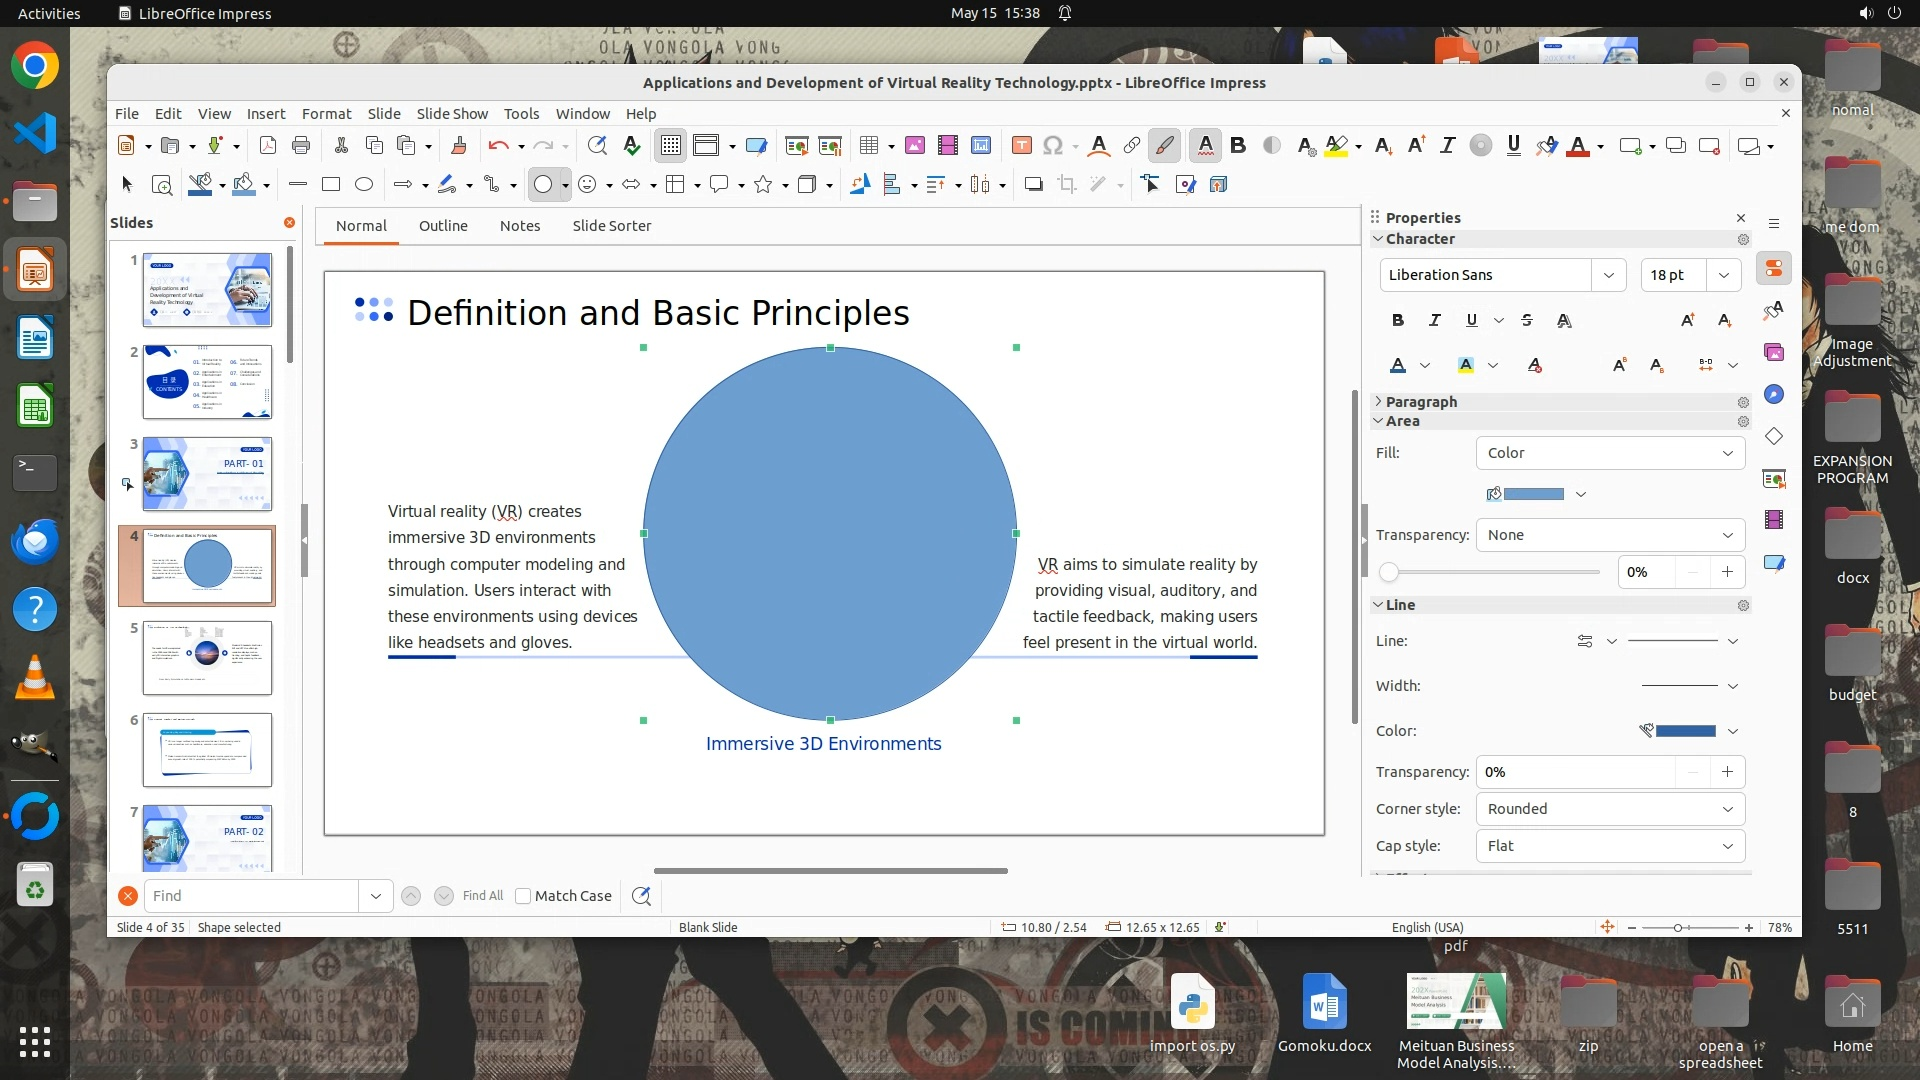Toggle Italic in the Properties sidebar
Image resolution: width=1920 pixels, height=1080 pixels.
click(1434, 320)
